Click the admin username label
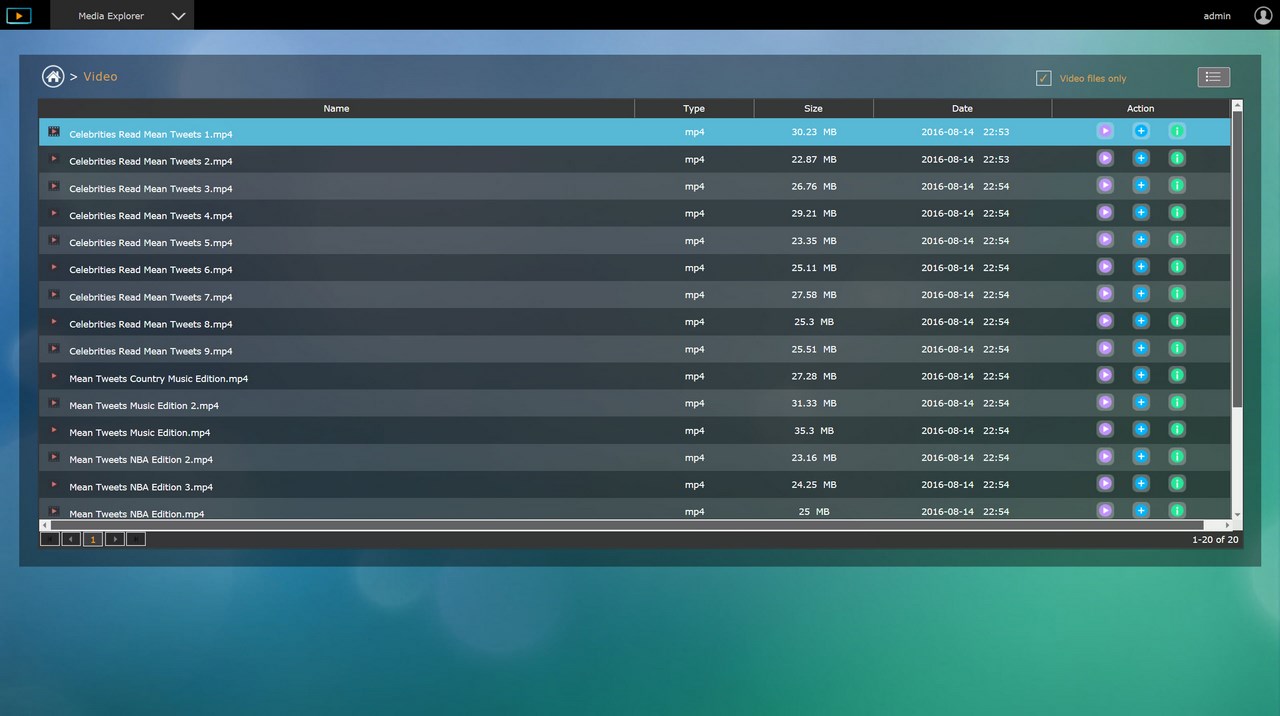 [1217, 16]
